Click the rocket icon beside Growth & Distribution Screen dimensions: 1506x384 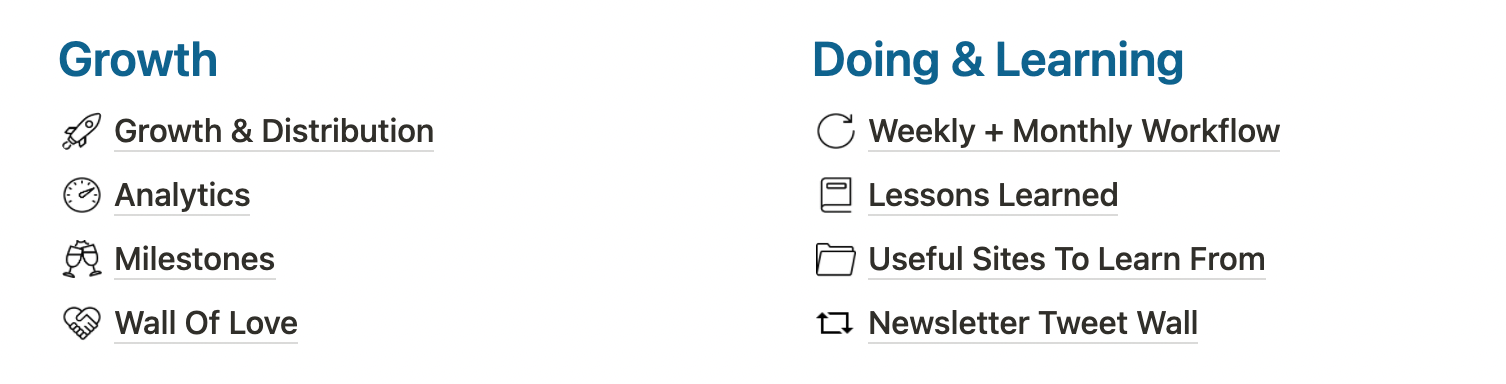82,131
